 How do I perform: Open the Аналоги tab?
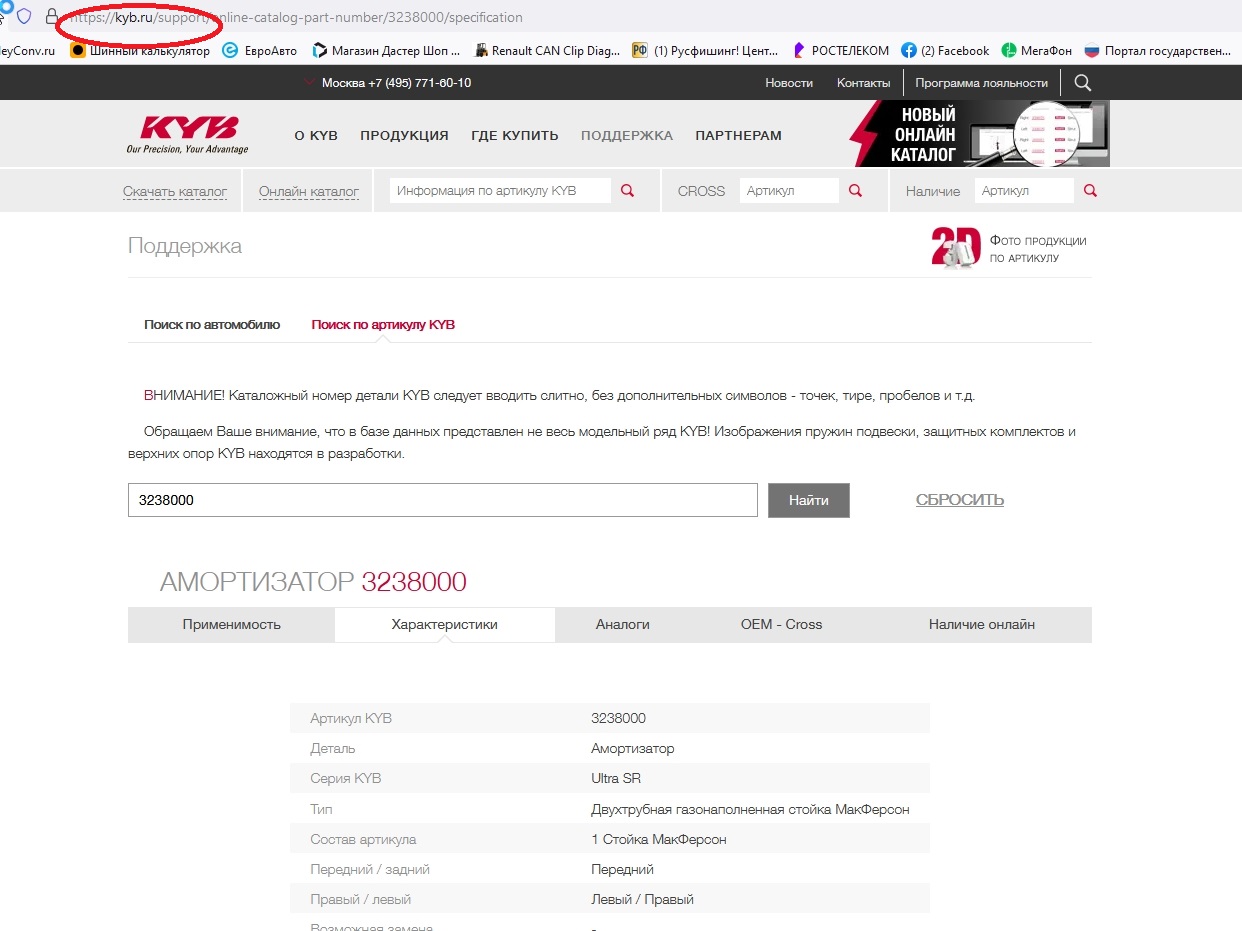point(623,624)
